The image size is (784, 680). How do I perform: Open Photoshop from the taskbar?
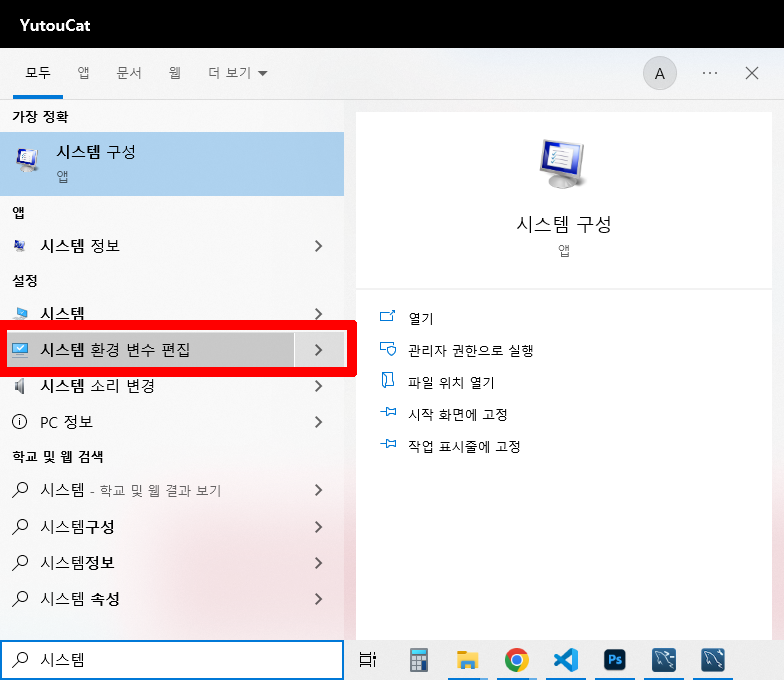point(615,660)
